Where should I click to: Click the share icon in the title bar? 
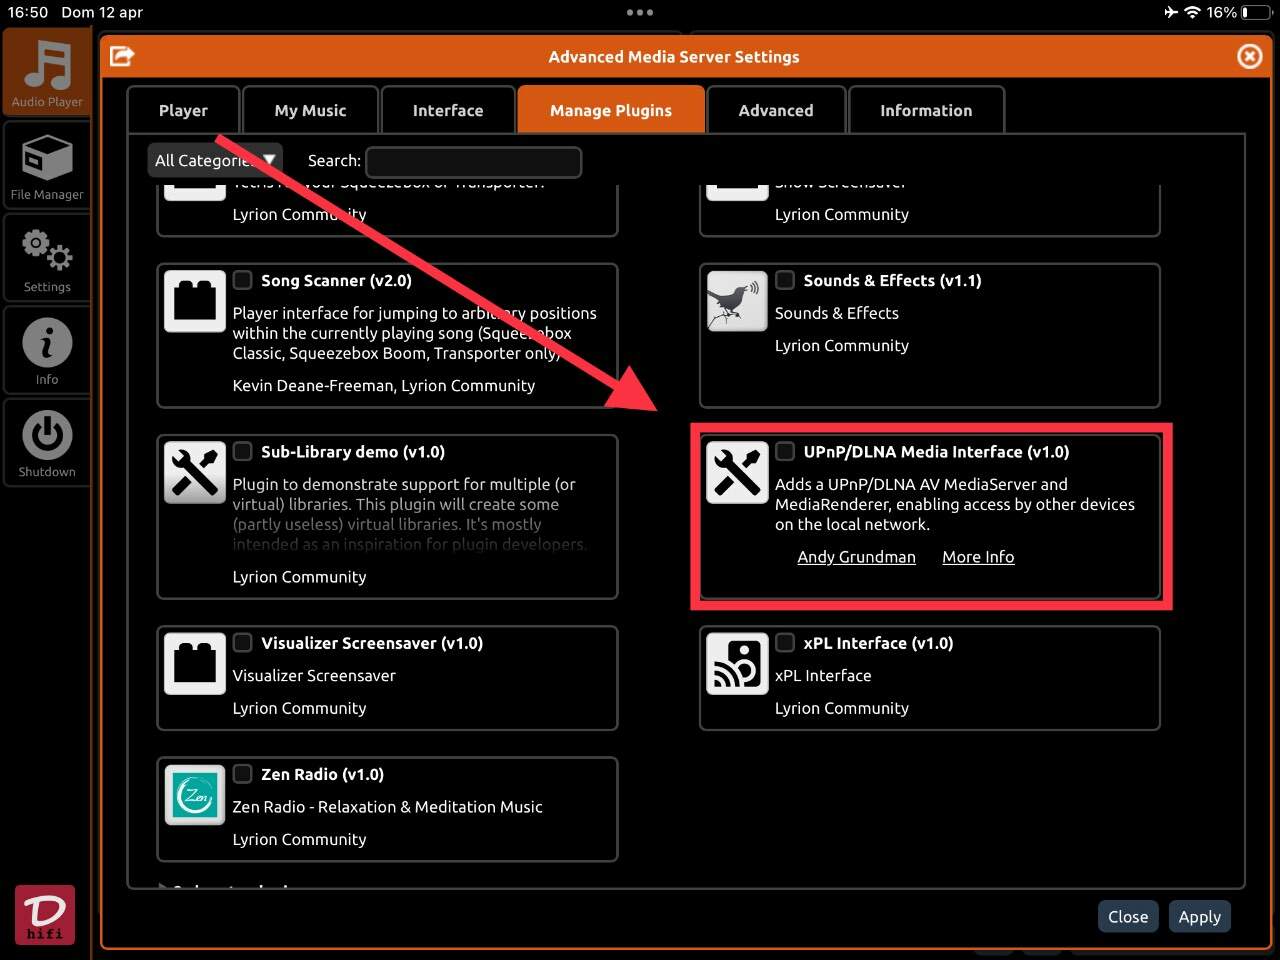click(122, 56)
